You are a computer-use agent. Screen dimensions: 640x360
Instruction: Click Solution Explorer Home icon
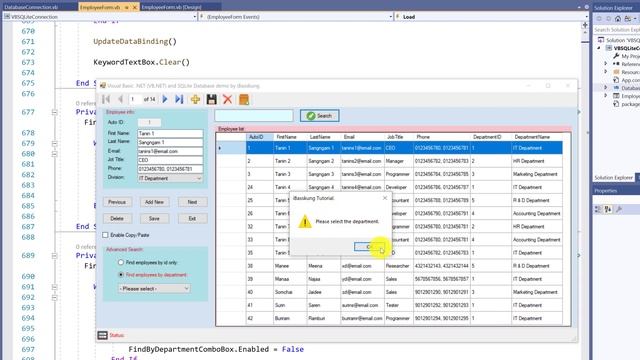(618, 19)
